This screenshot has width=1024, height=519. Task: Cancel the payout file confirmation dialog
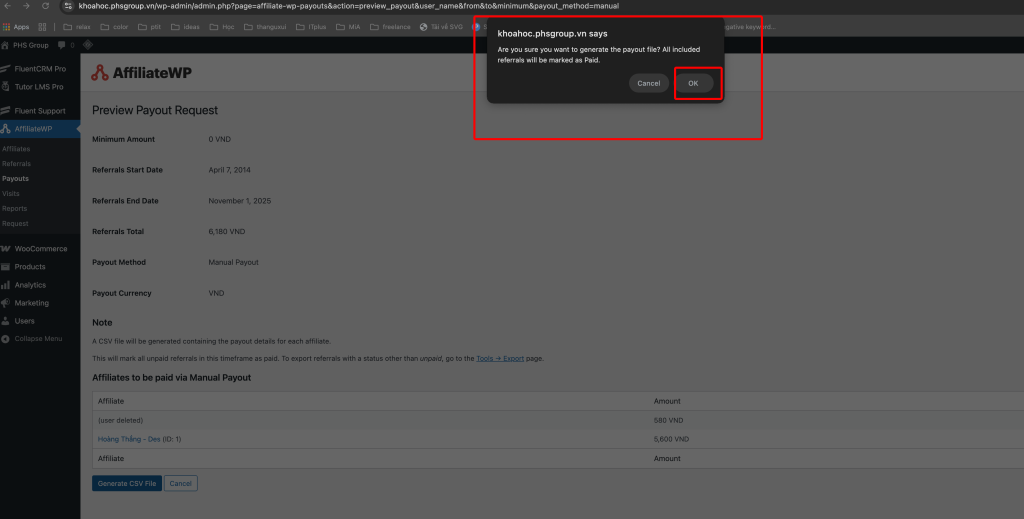tap(648, 83)
